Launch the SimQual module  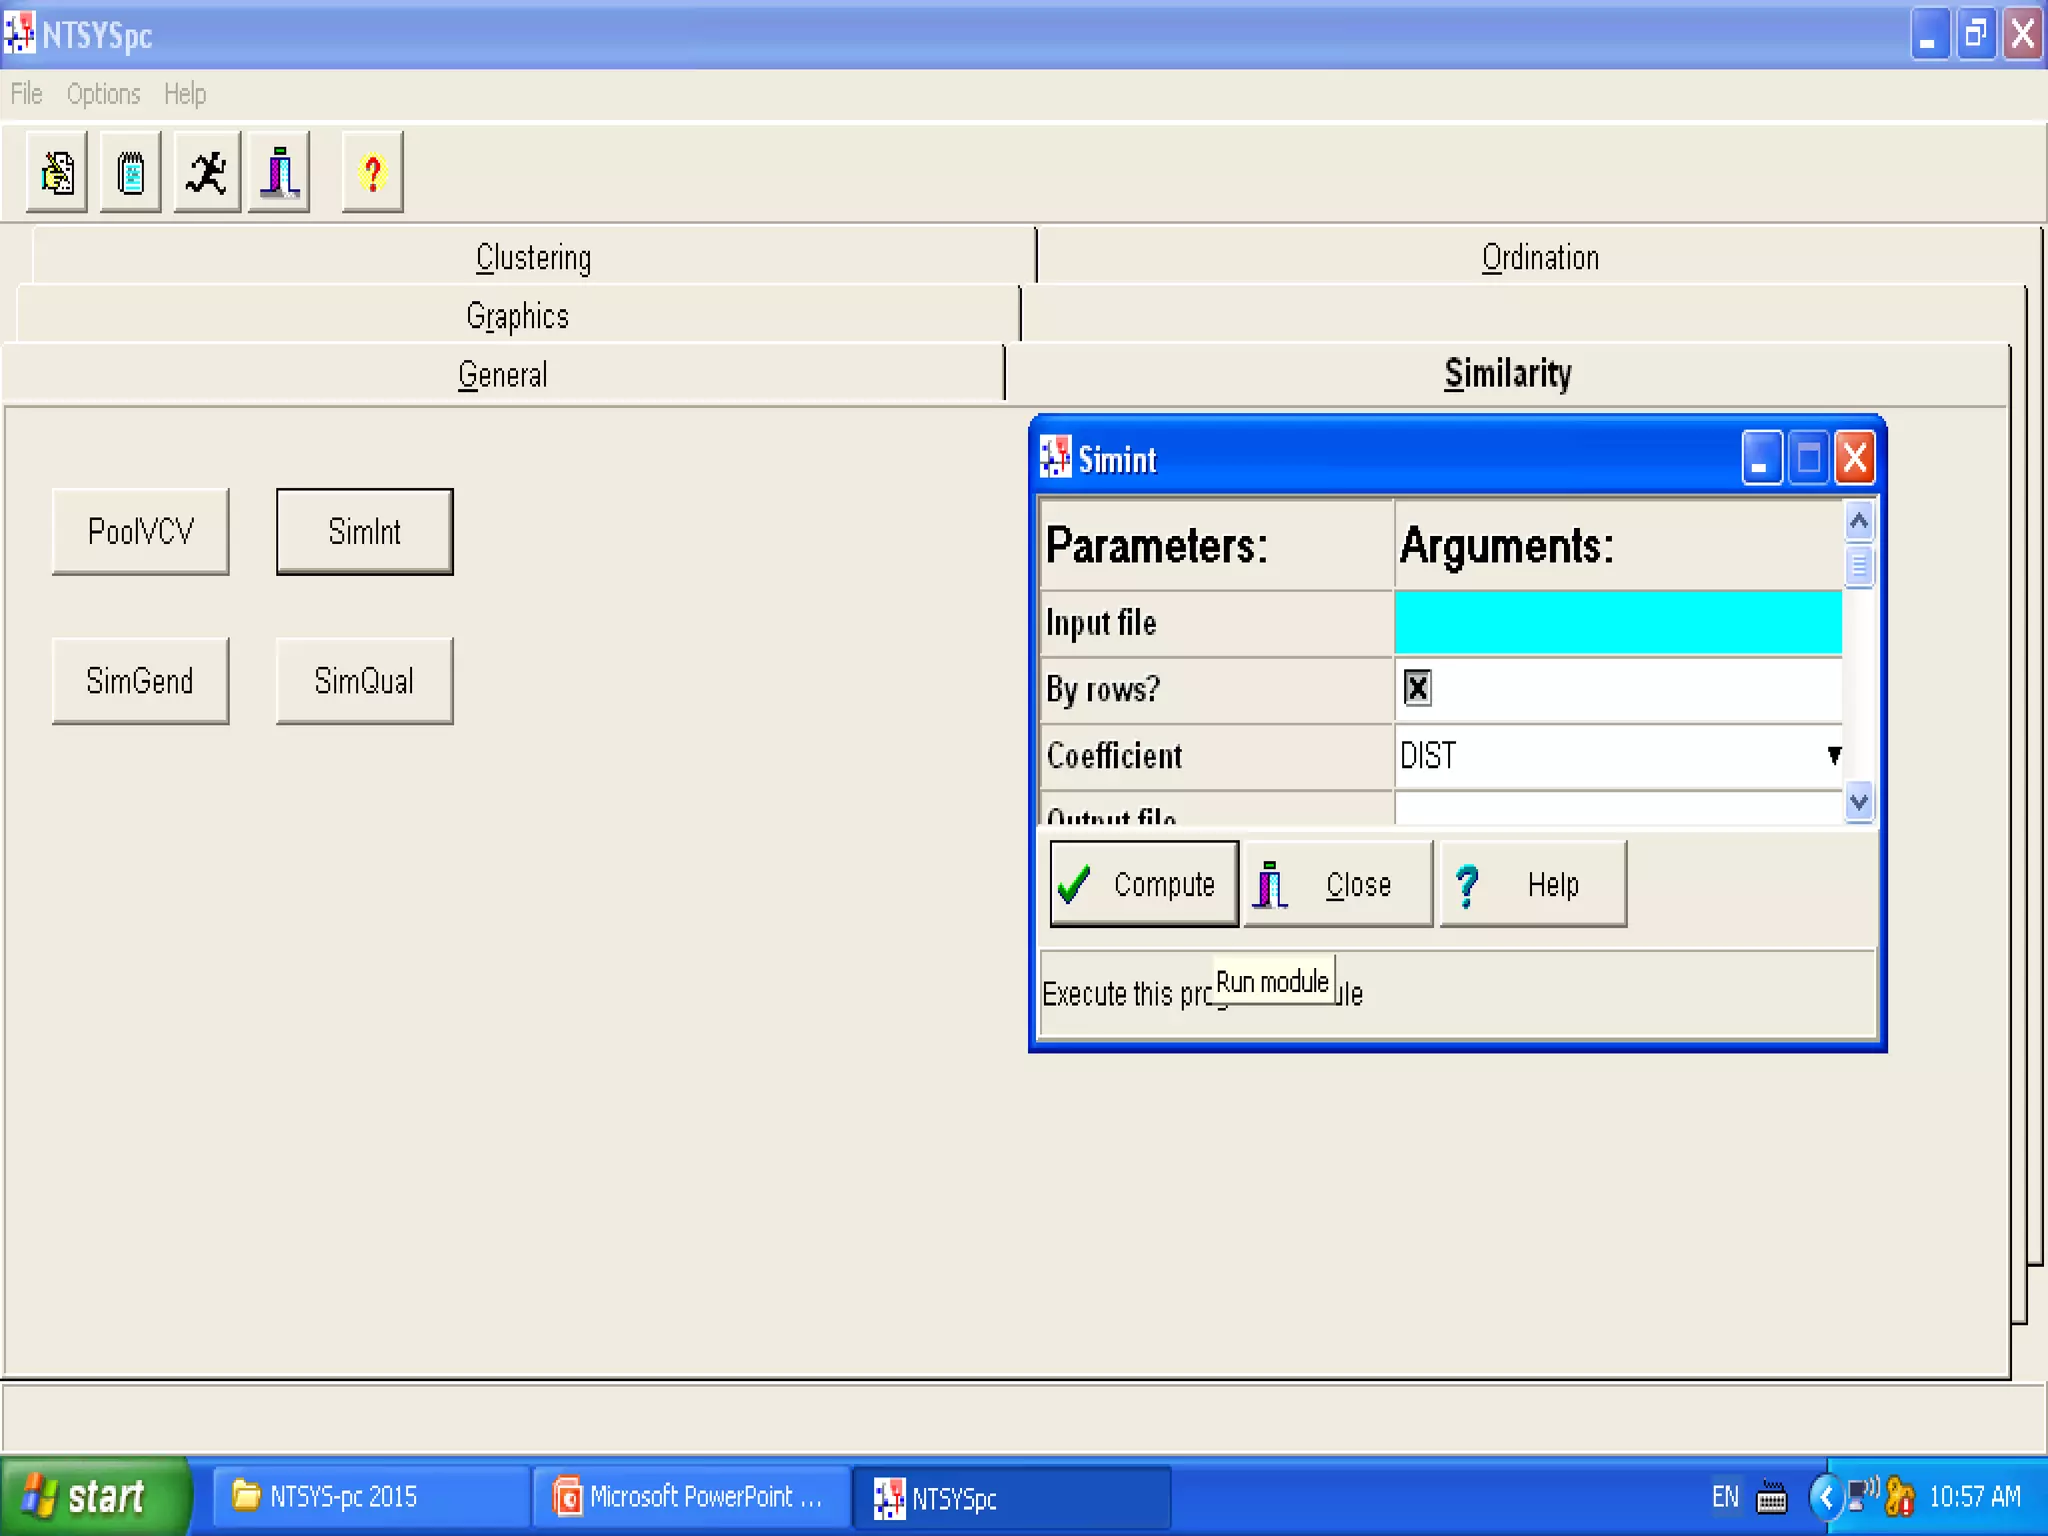point(364,681)
